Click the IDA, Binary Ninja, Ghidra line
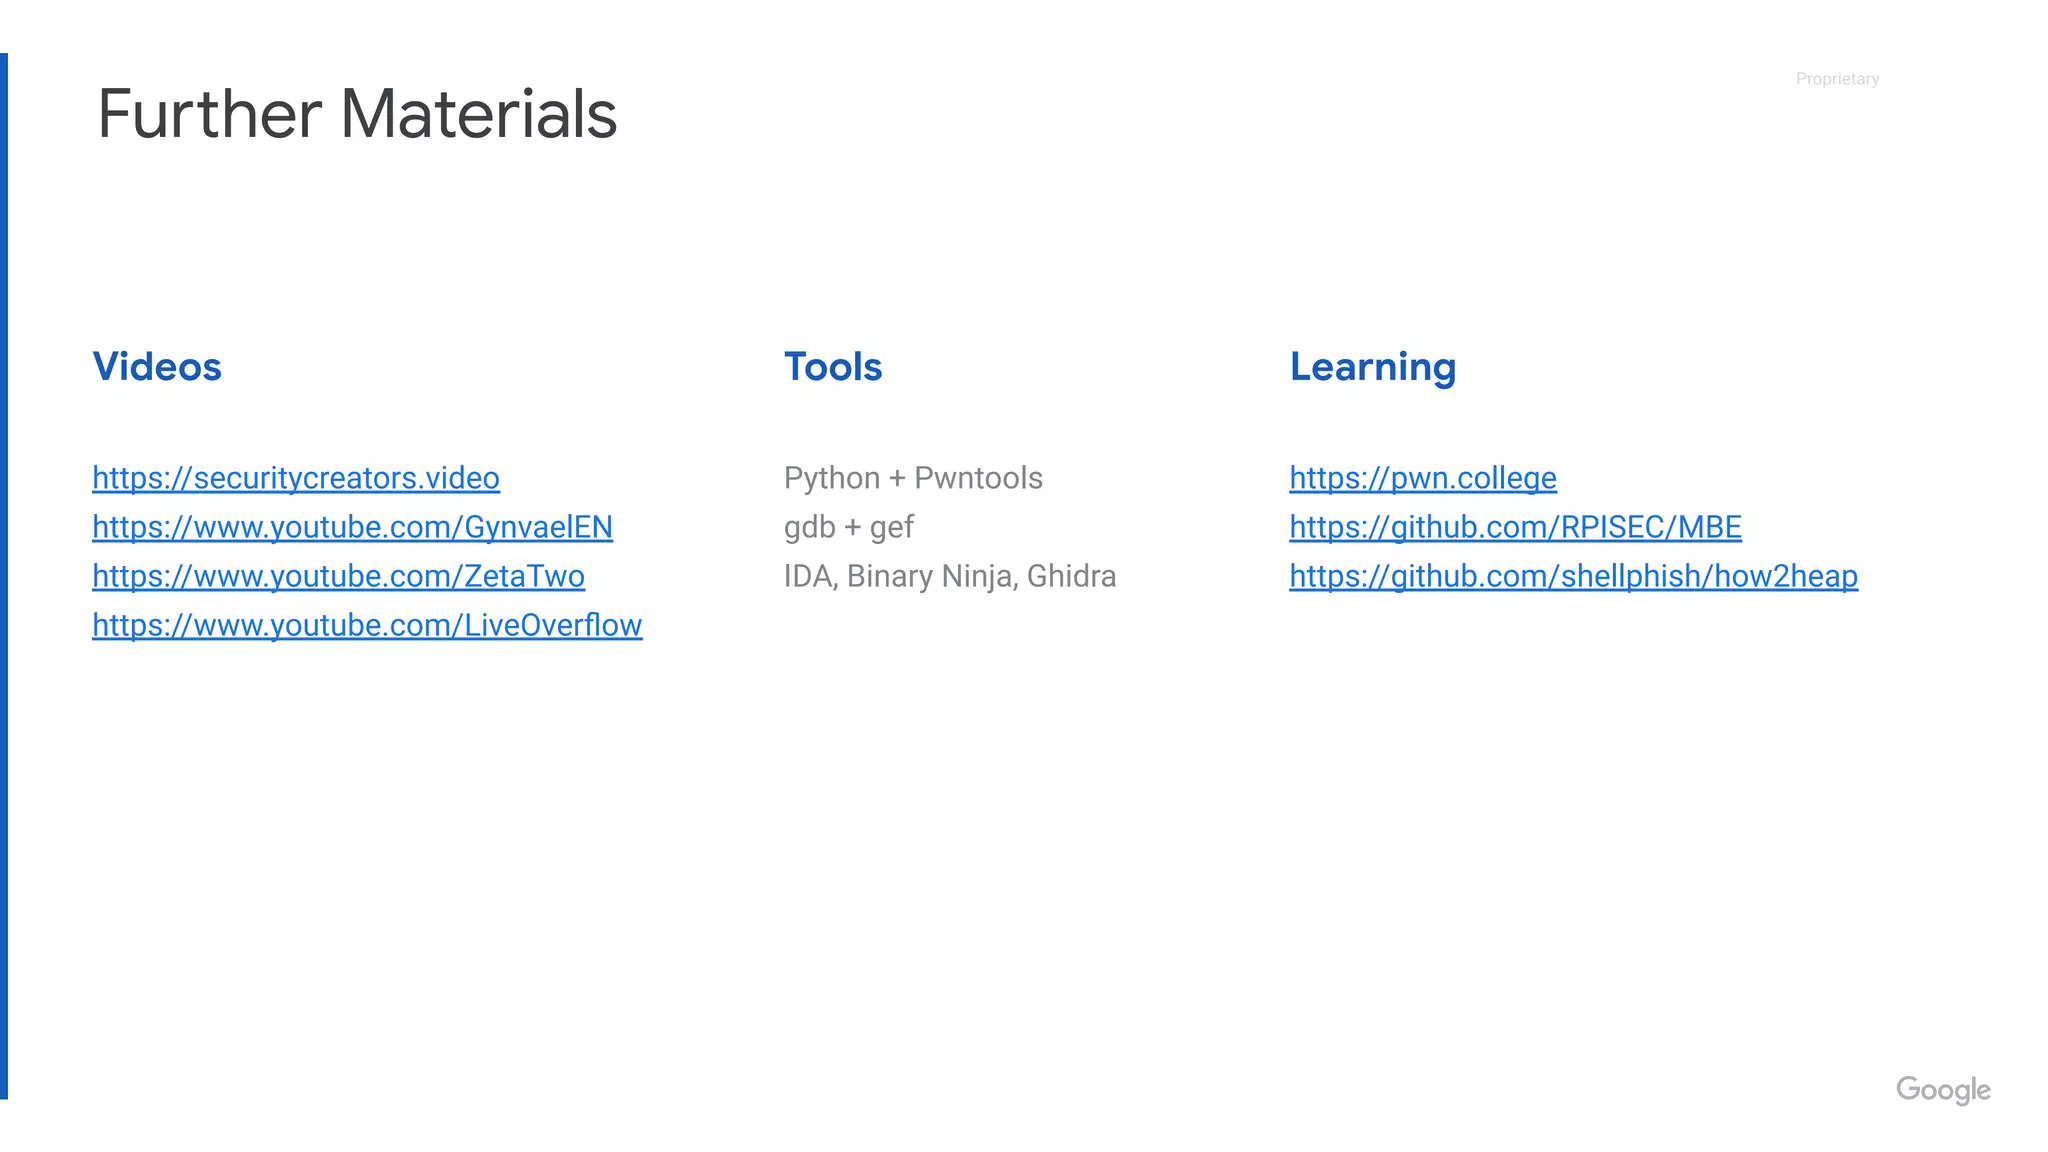Image resolution: width=2048 pixels, height=1152 pixels. coord(950,576)
